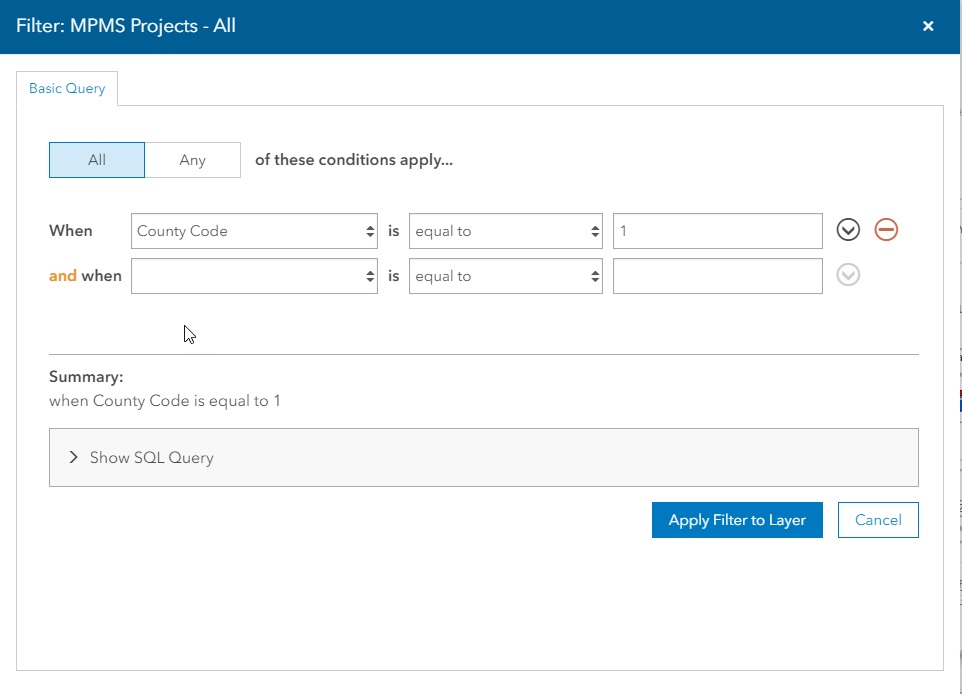Expand the Show SQL Query chevron

74,457
